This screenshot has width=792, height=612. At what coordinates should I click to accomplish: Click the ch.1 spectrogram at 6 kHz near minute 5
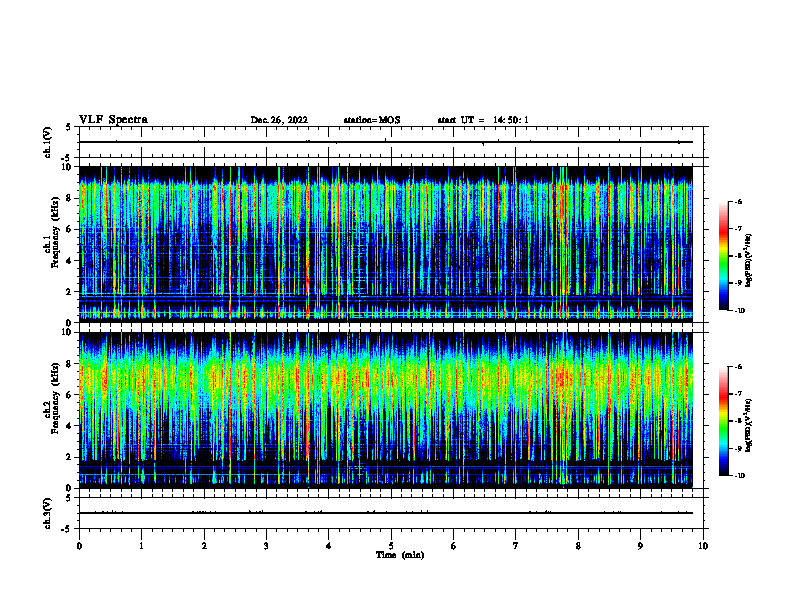(391, 229)
